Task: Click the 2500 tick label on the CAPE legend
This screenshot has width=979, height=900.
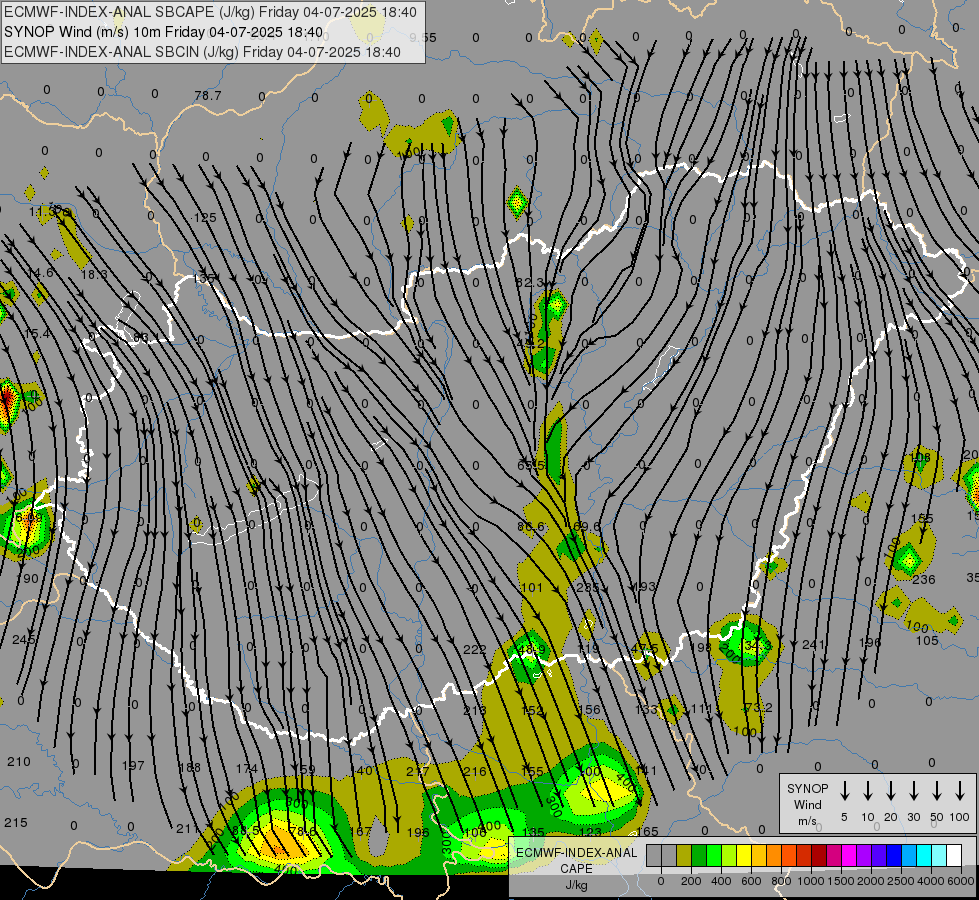Action: (901, 881)
